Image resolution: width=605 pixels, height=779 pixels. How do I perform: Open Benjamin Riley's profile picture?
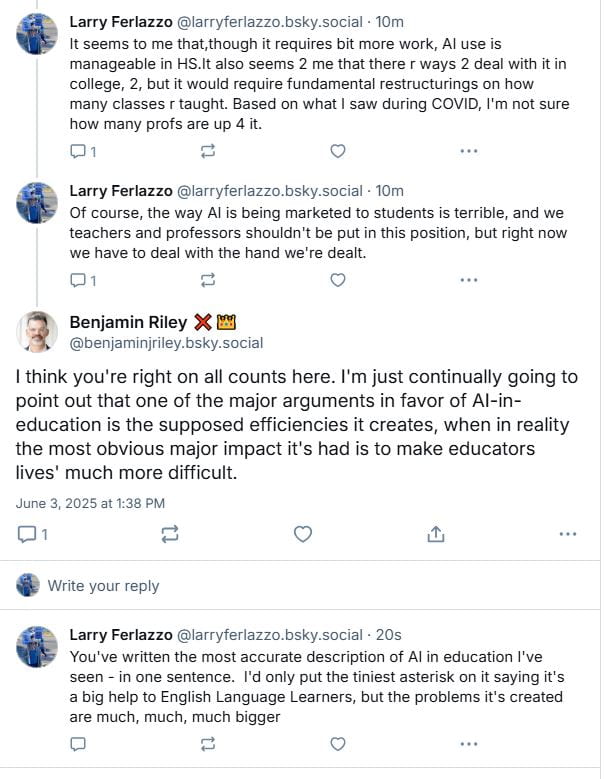[37, 331]
